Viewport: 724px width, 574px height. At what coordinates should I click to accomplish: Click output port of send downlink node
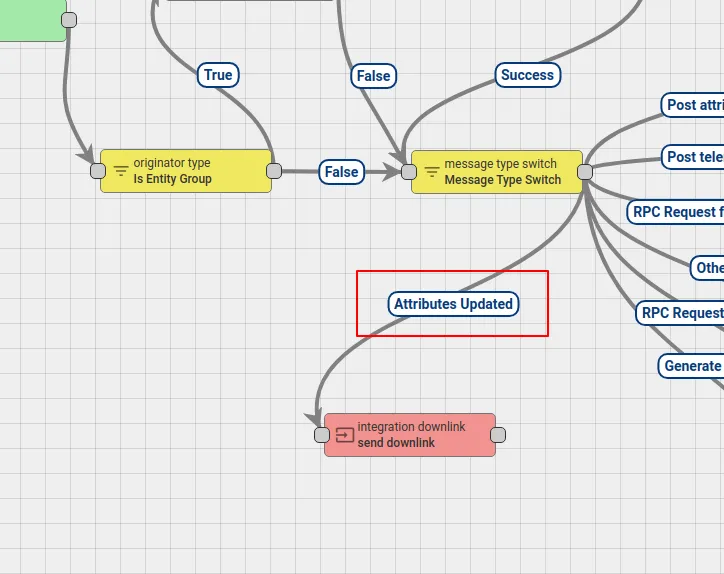[x=498, y=435]
